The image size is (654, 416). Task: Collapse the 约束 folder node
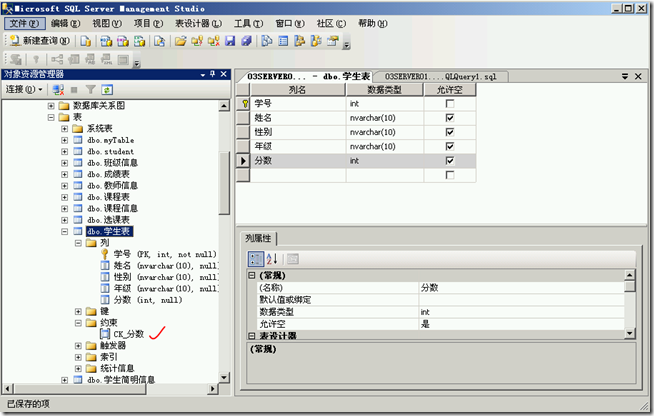click(78, 323)
